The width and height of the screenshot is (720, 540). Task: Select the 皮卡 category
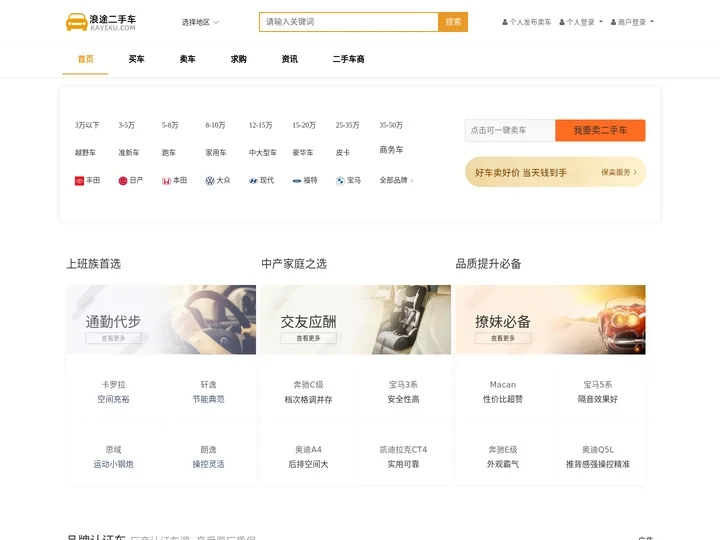click(x=343, y=152)
